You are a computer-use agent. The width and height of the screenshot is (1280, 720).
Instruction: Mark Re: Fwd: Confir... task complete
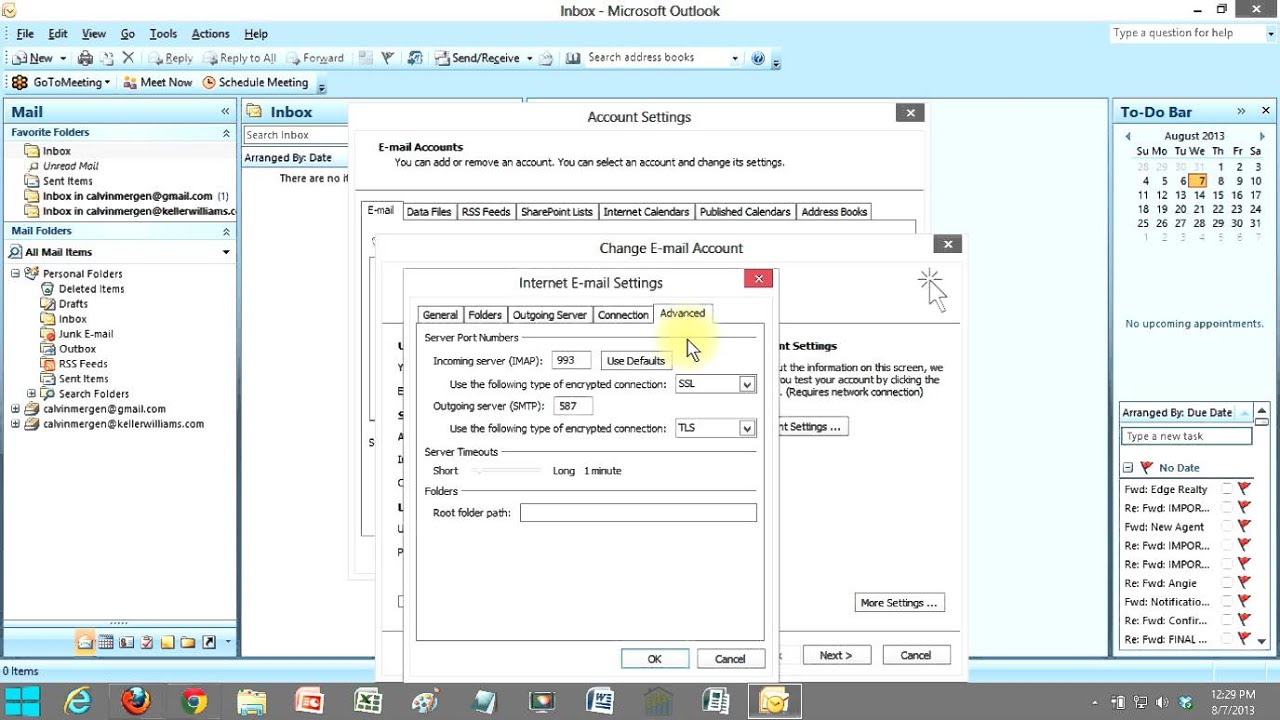coord(1227,621)
